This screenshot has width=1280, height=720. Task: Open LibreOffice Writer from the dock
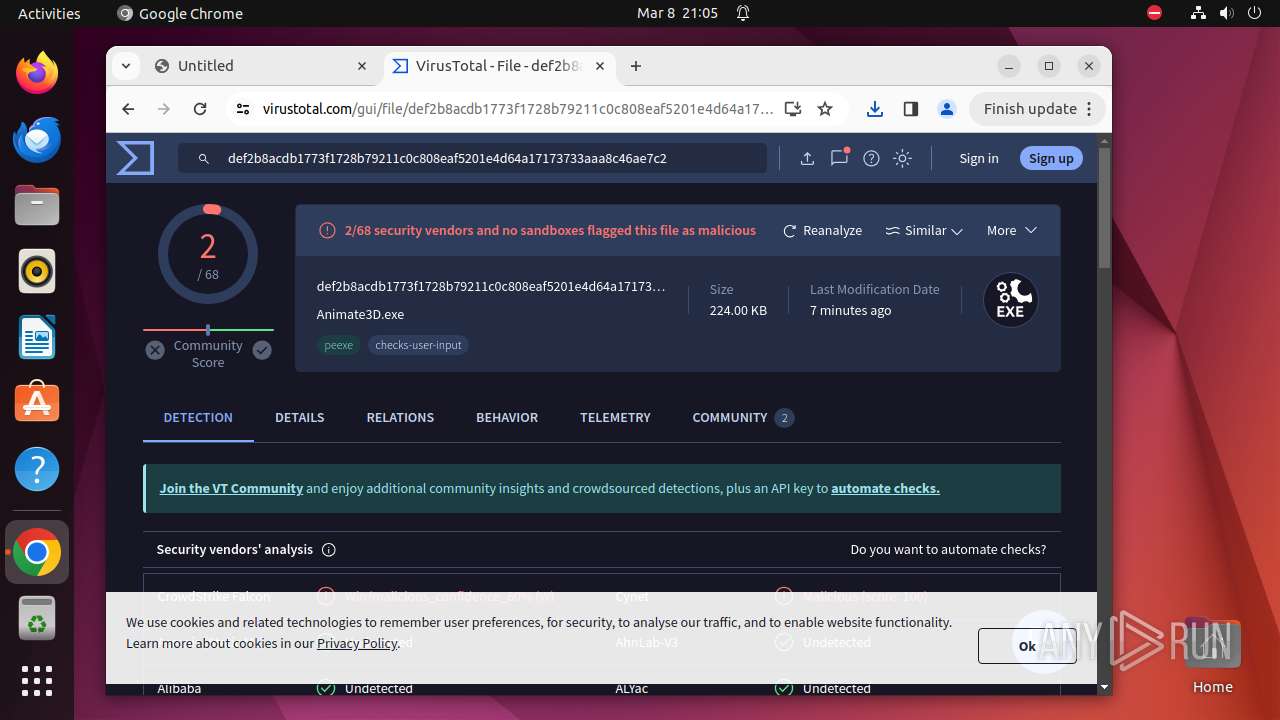coord(37,337)
